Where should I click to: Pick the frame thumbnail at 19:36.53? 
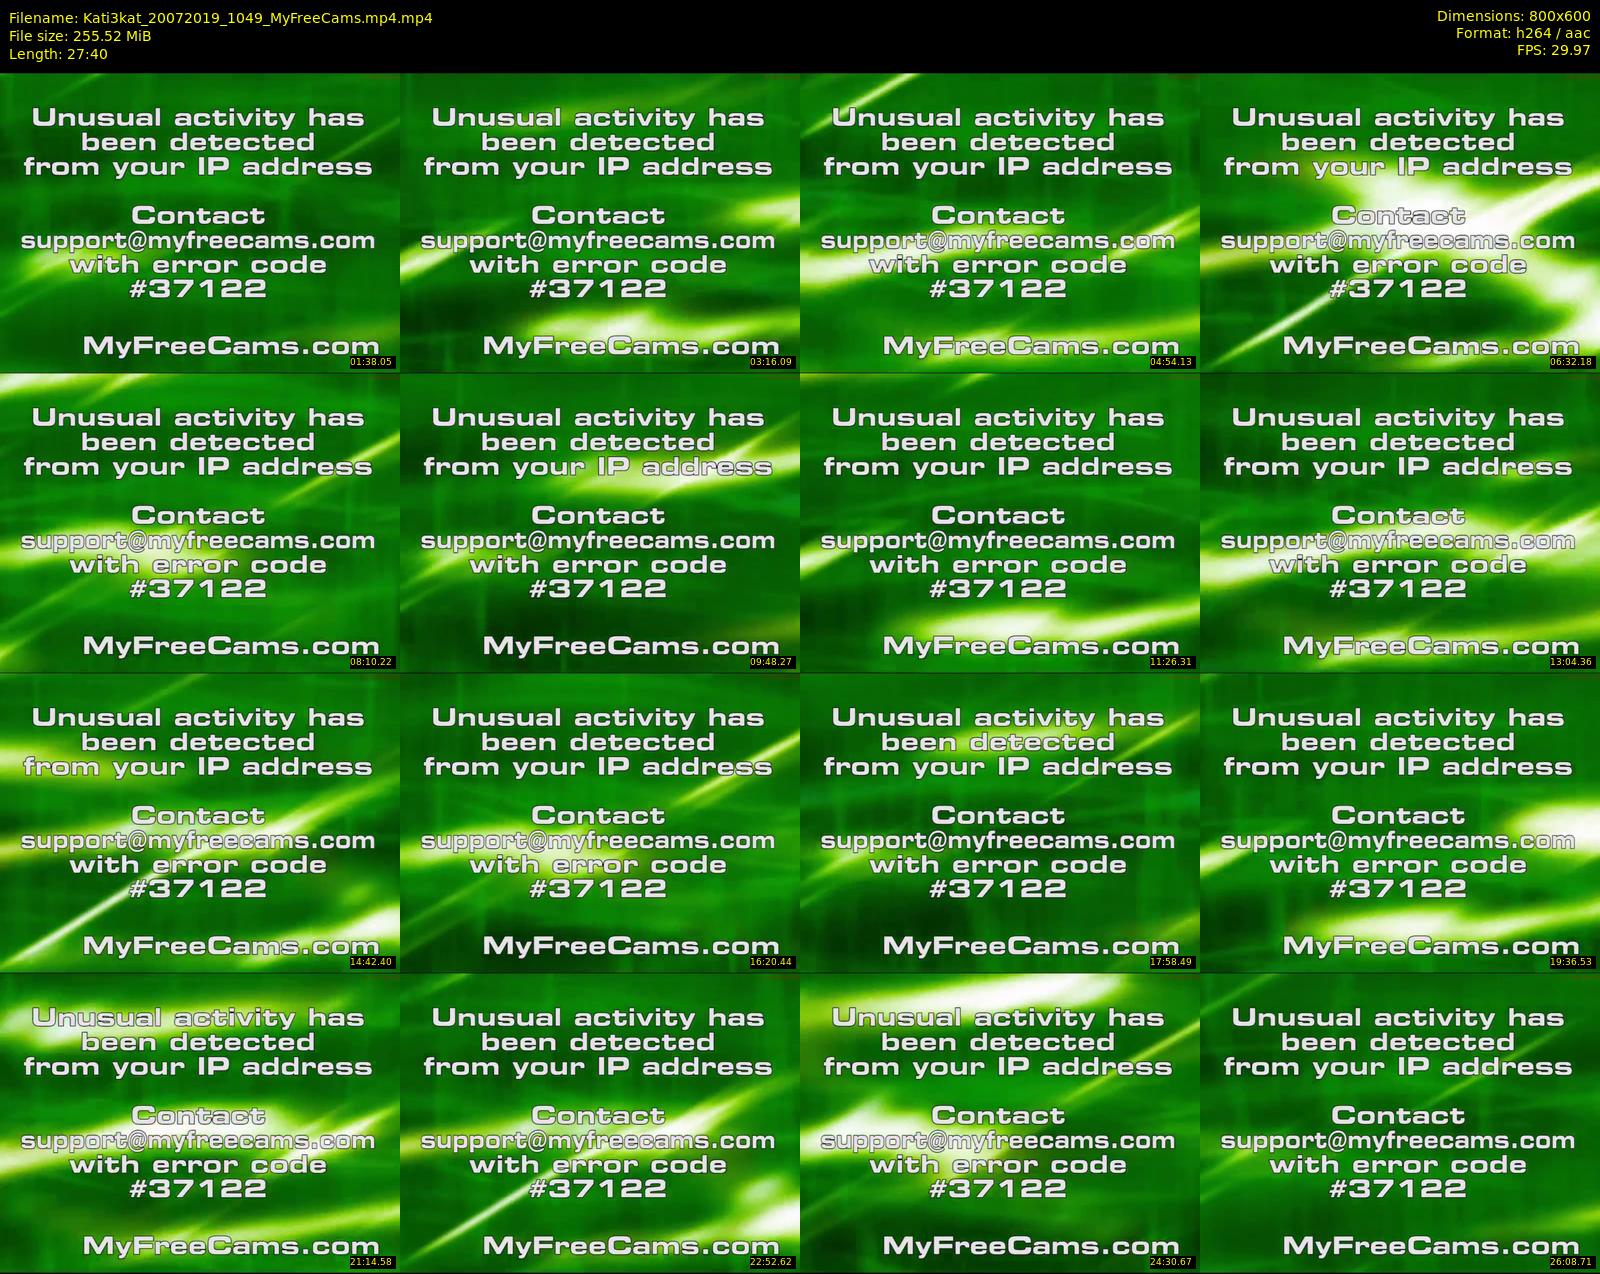point(1400,822)
